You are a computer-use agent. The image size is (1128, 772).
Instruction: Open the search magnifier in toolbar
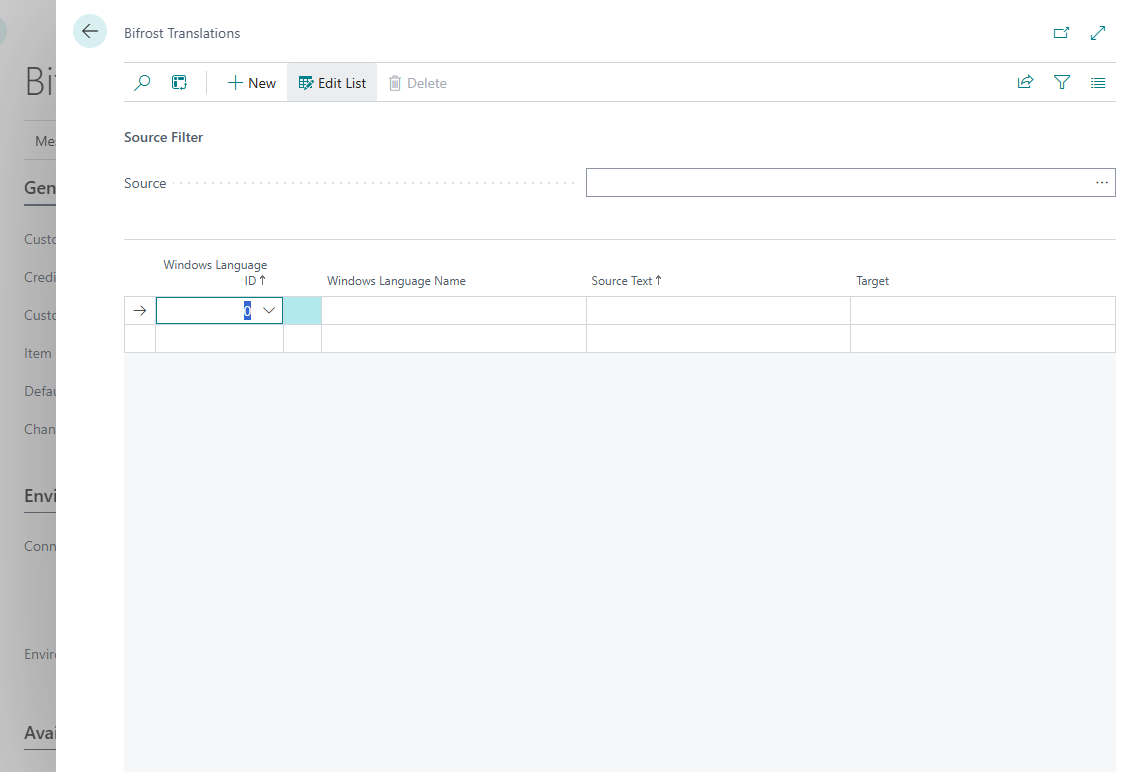tap(142, 83)
